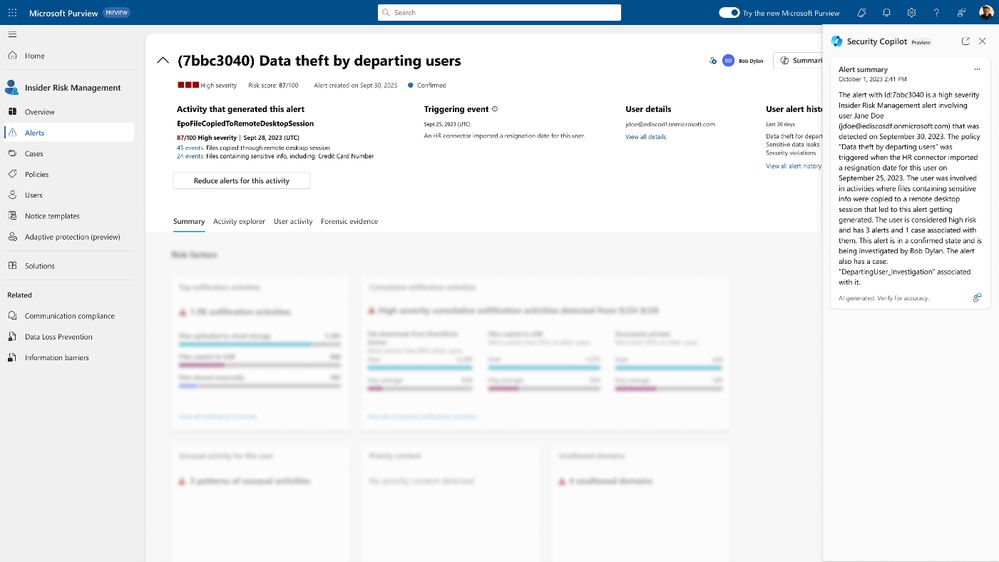Collapse the alert header chevron
Viewport: 999px width, 562px height.
(x=163, y=61)
